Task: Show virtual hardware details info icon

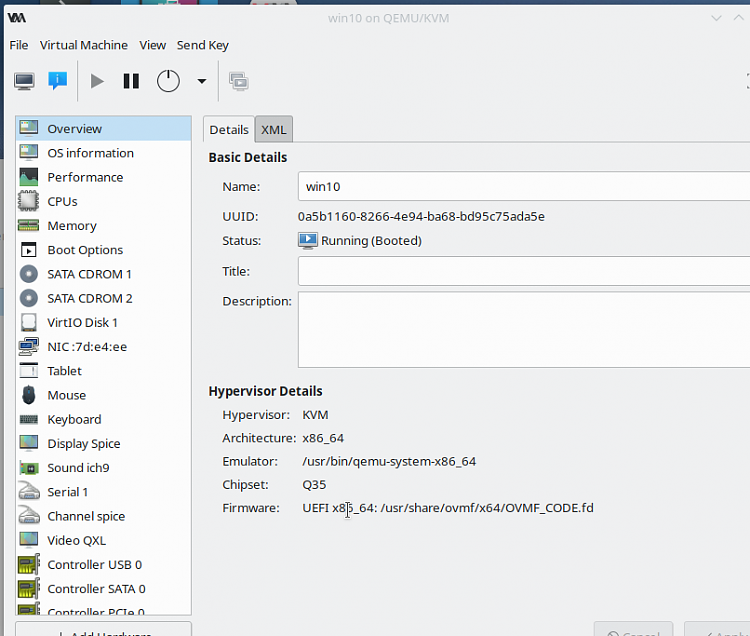Action: (x=57, y=81)
